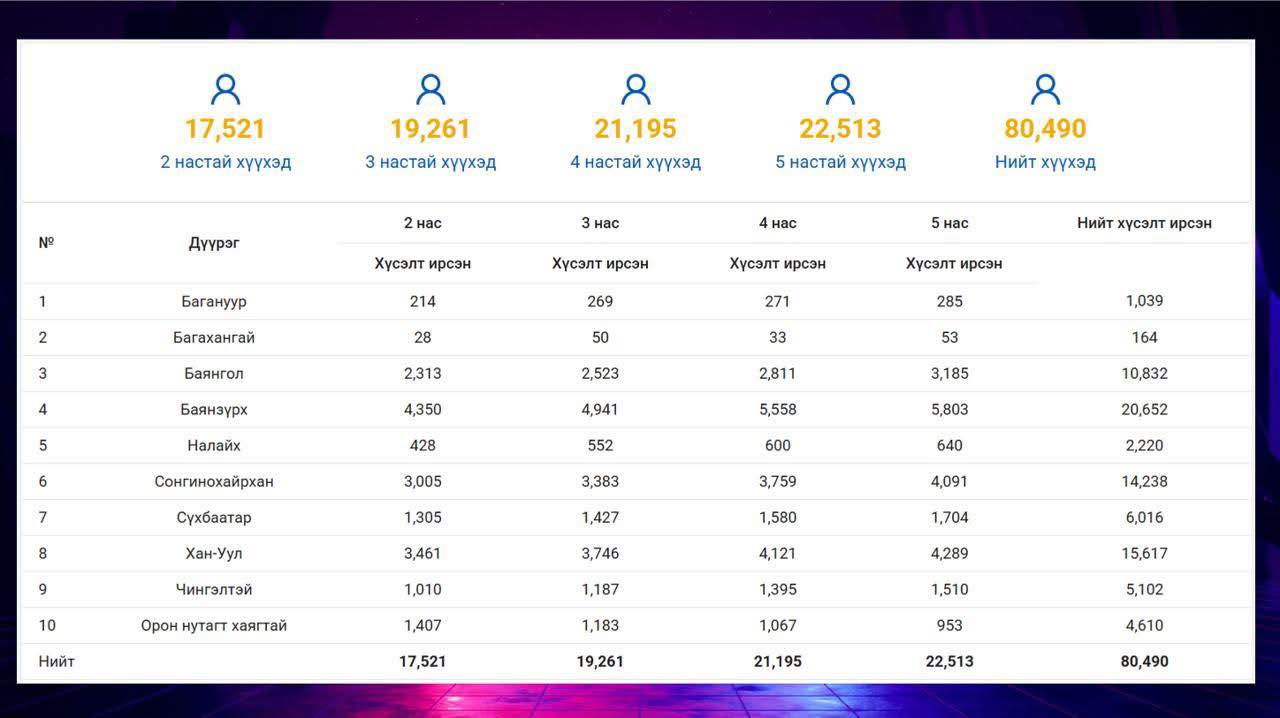The height and width of the screenshot is (718, 1280).
Task: Click the Сонгинохайрхан district name
Action: pyautogui.click(x=214, y=481)
